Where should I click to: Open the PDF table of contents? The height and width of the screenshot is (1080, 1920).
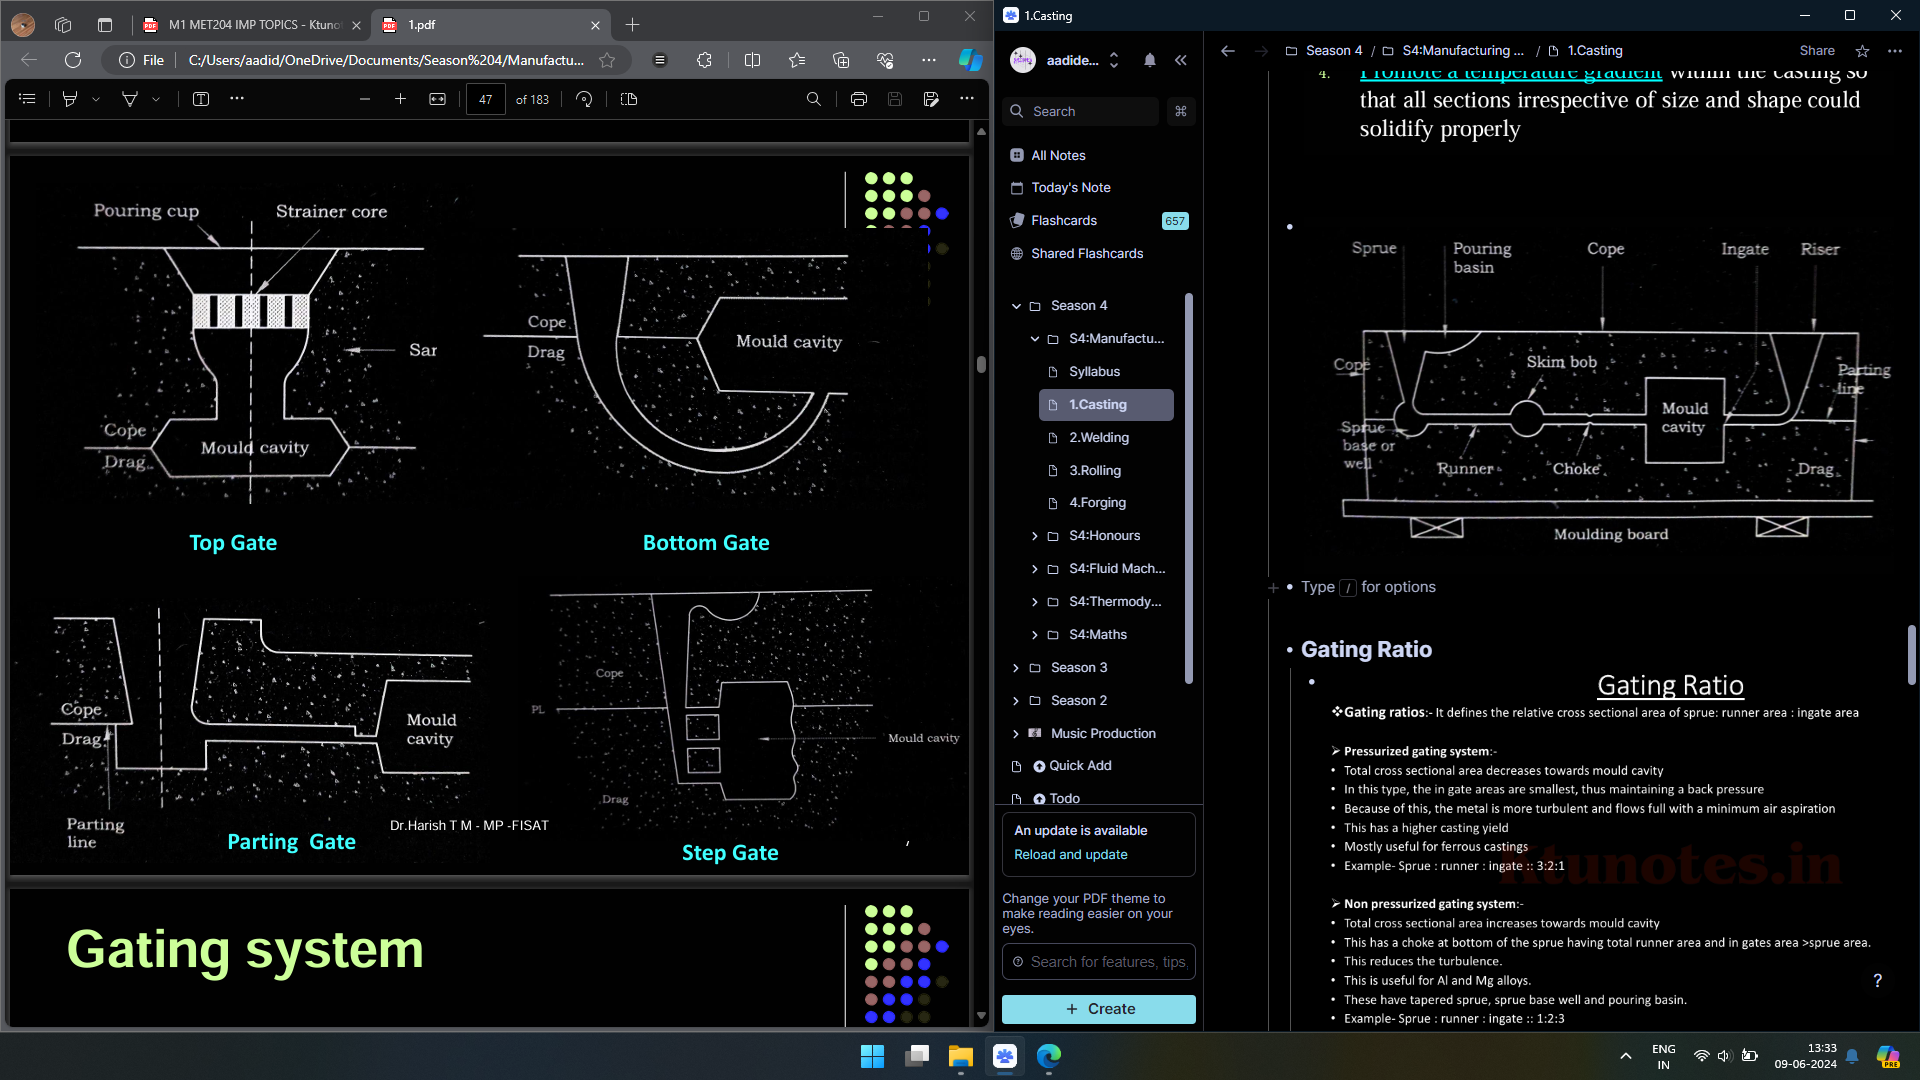coord(27,99)
